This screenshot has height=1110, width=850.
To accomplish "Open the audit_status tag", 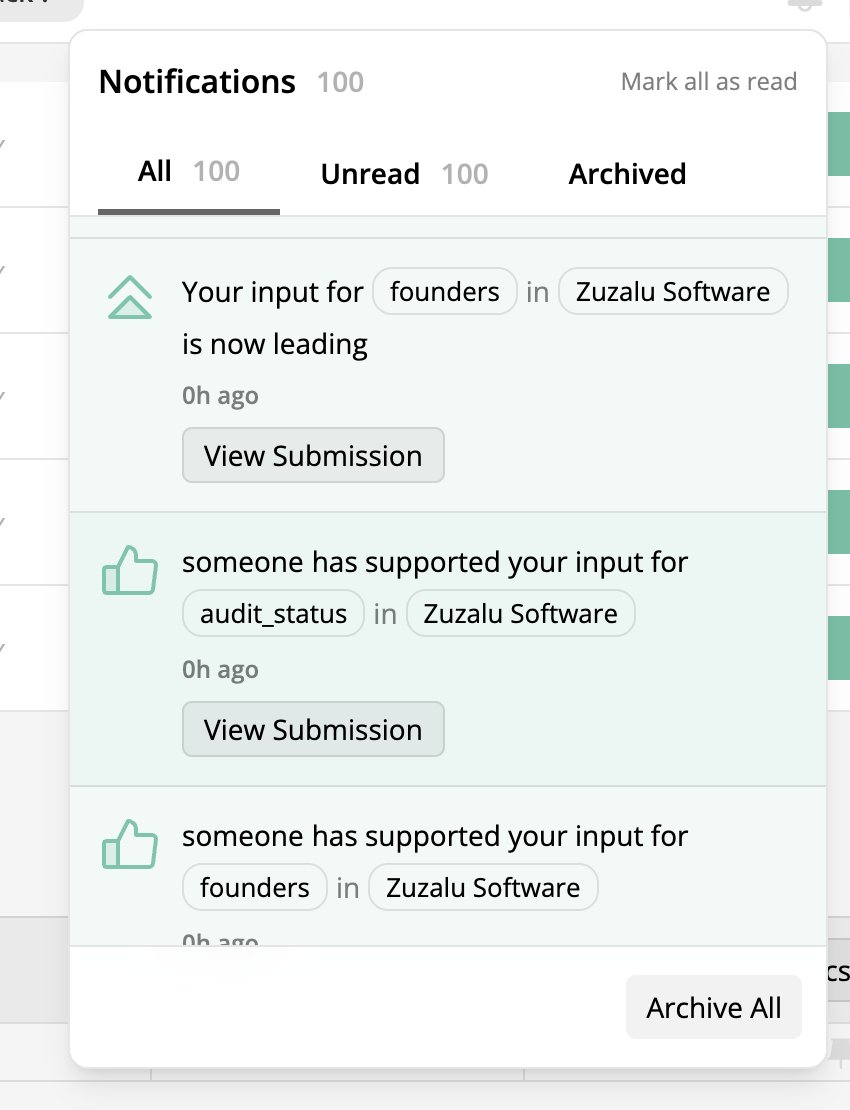I will pos(273,613).
